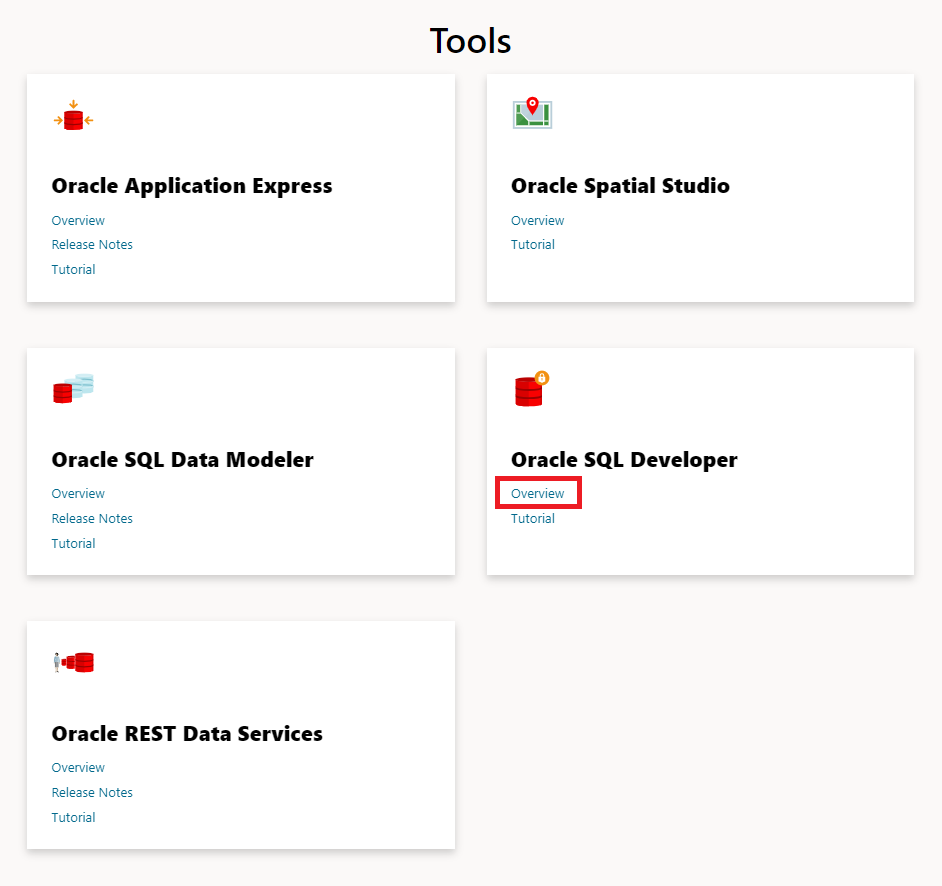Click the Oracle REST Data Services icon

click(x=73, y=663)
